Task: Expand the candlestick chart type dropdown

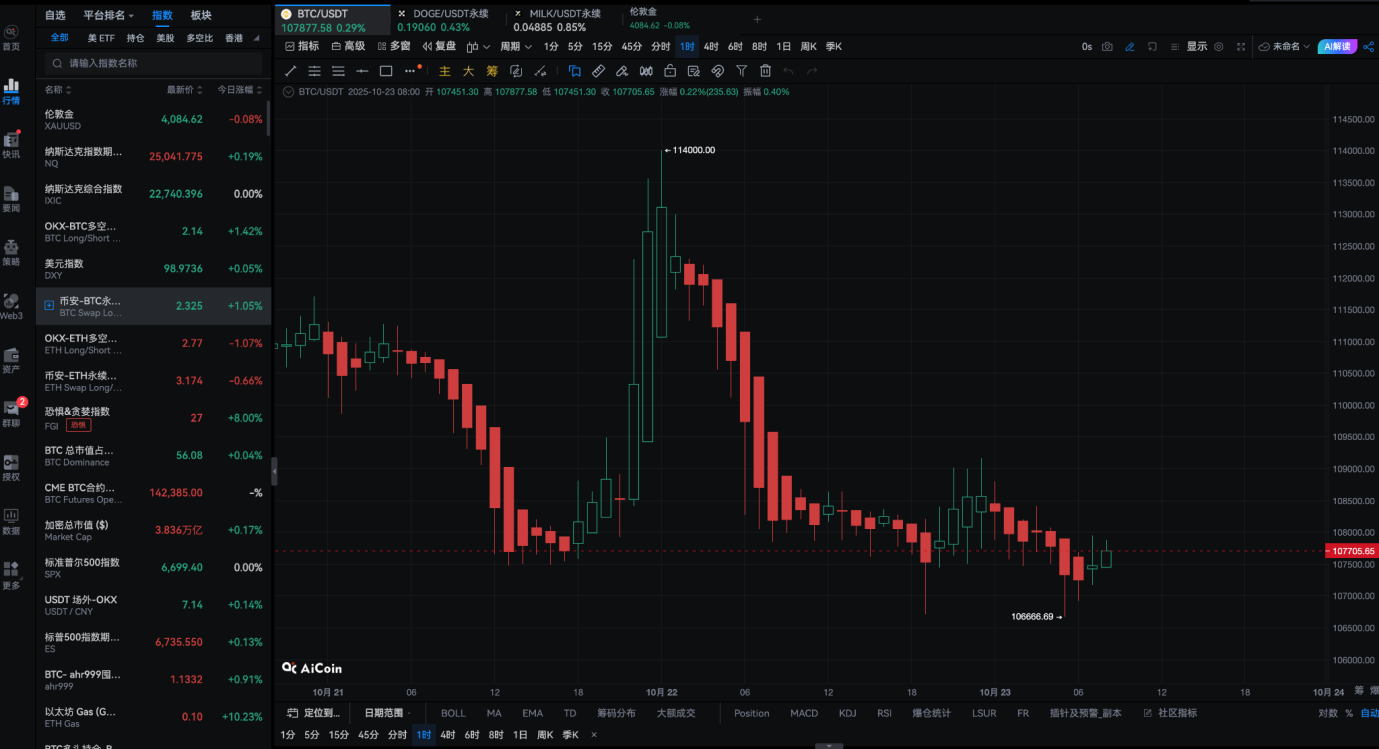Action: [479, 46]
